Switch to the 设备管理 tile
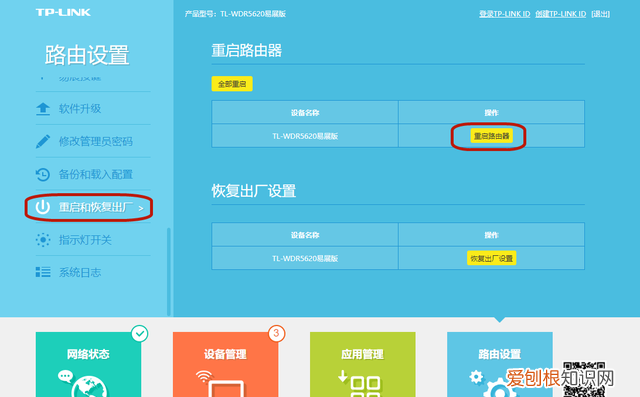 pos(225,364)
